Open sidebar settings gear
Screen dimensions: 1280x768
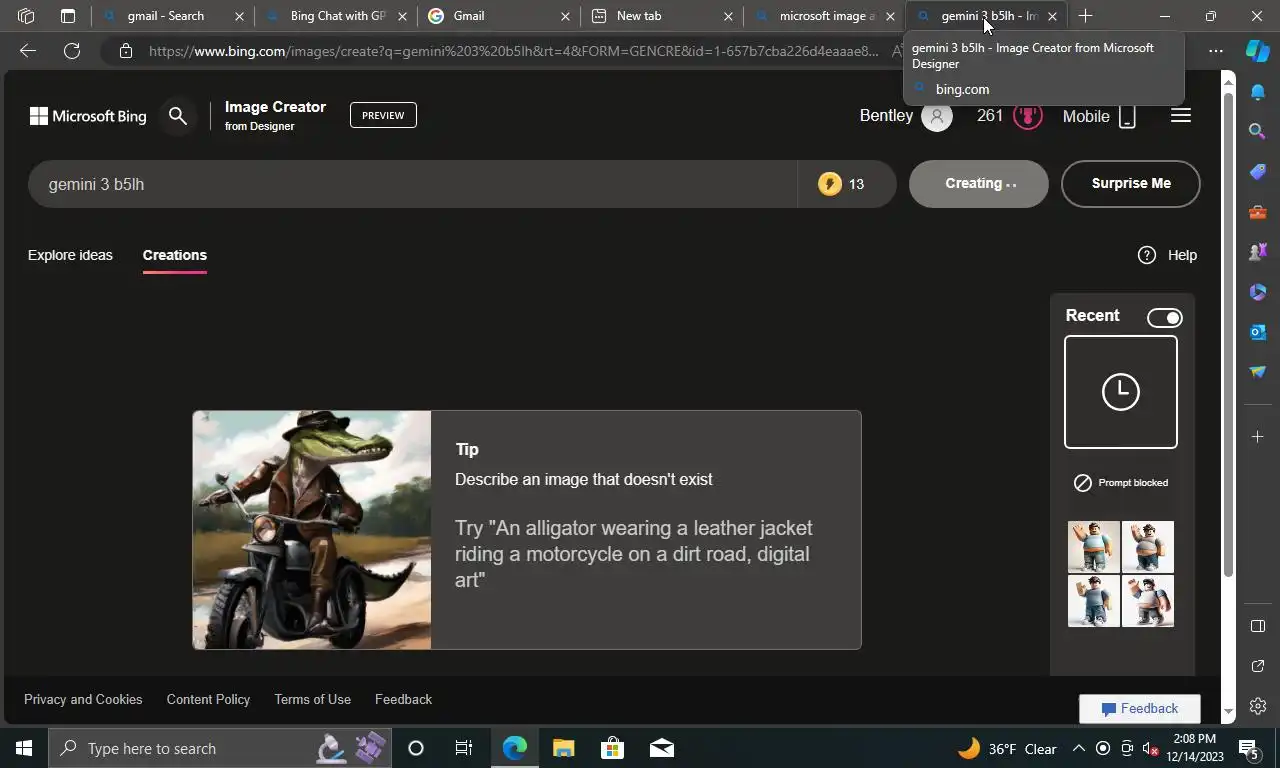[x=1258, y=706]
